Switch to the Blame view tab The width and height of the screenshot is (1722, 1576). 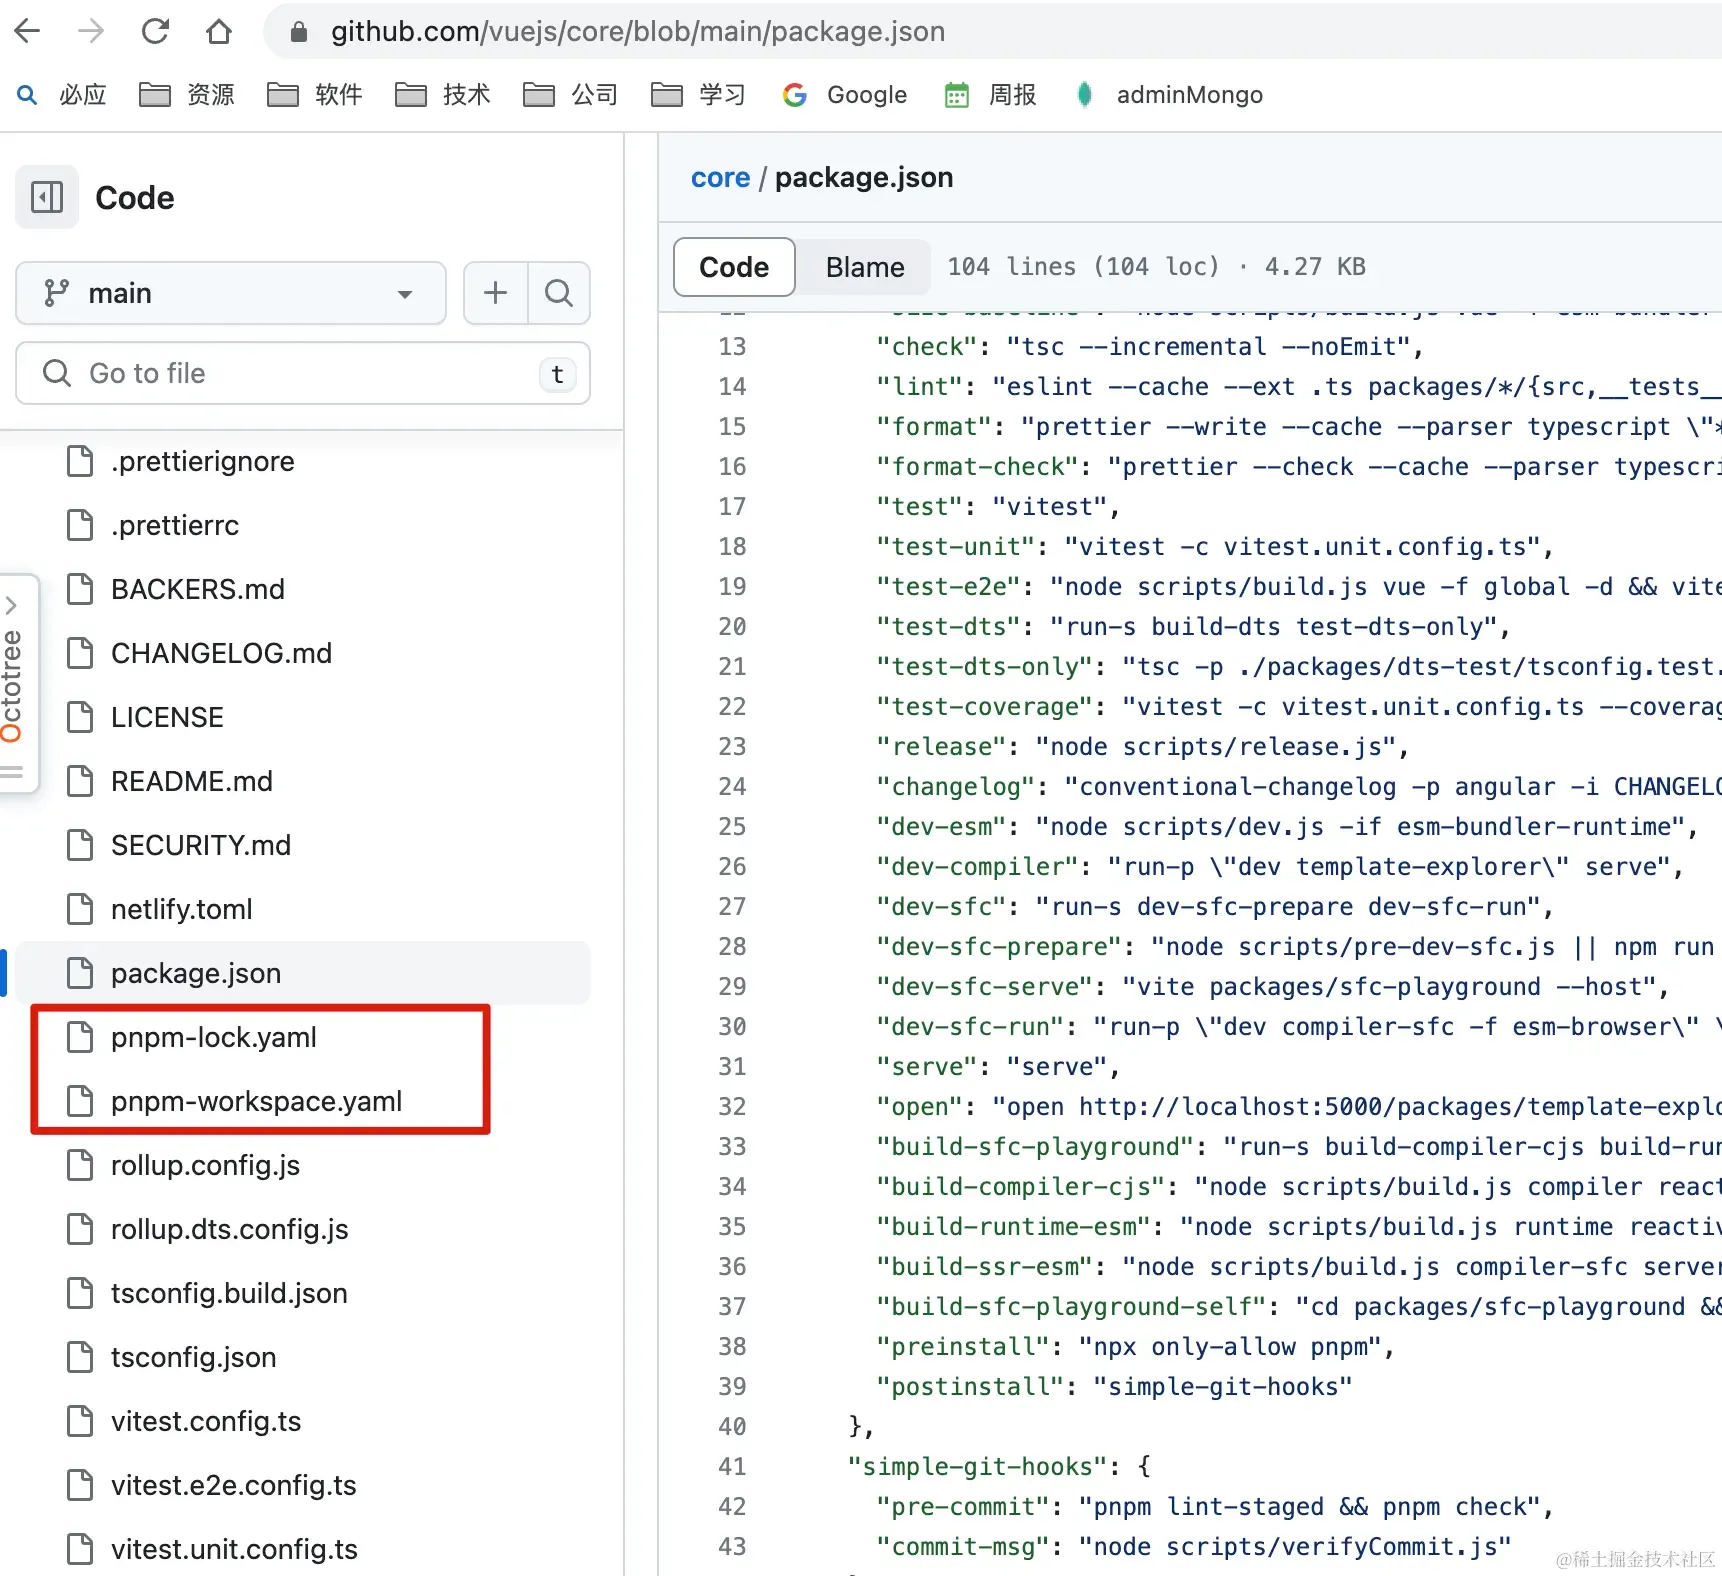(x=865, y=267)
